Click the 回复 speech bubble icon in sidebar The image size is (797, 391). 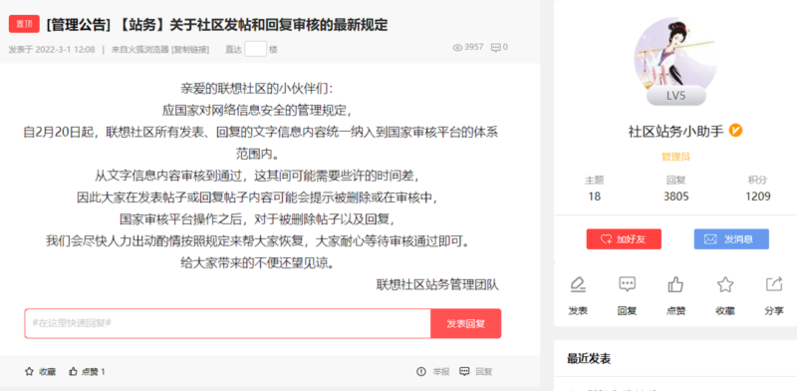click(627, 284)
